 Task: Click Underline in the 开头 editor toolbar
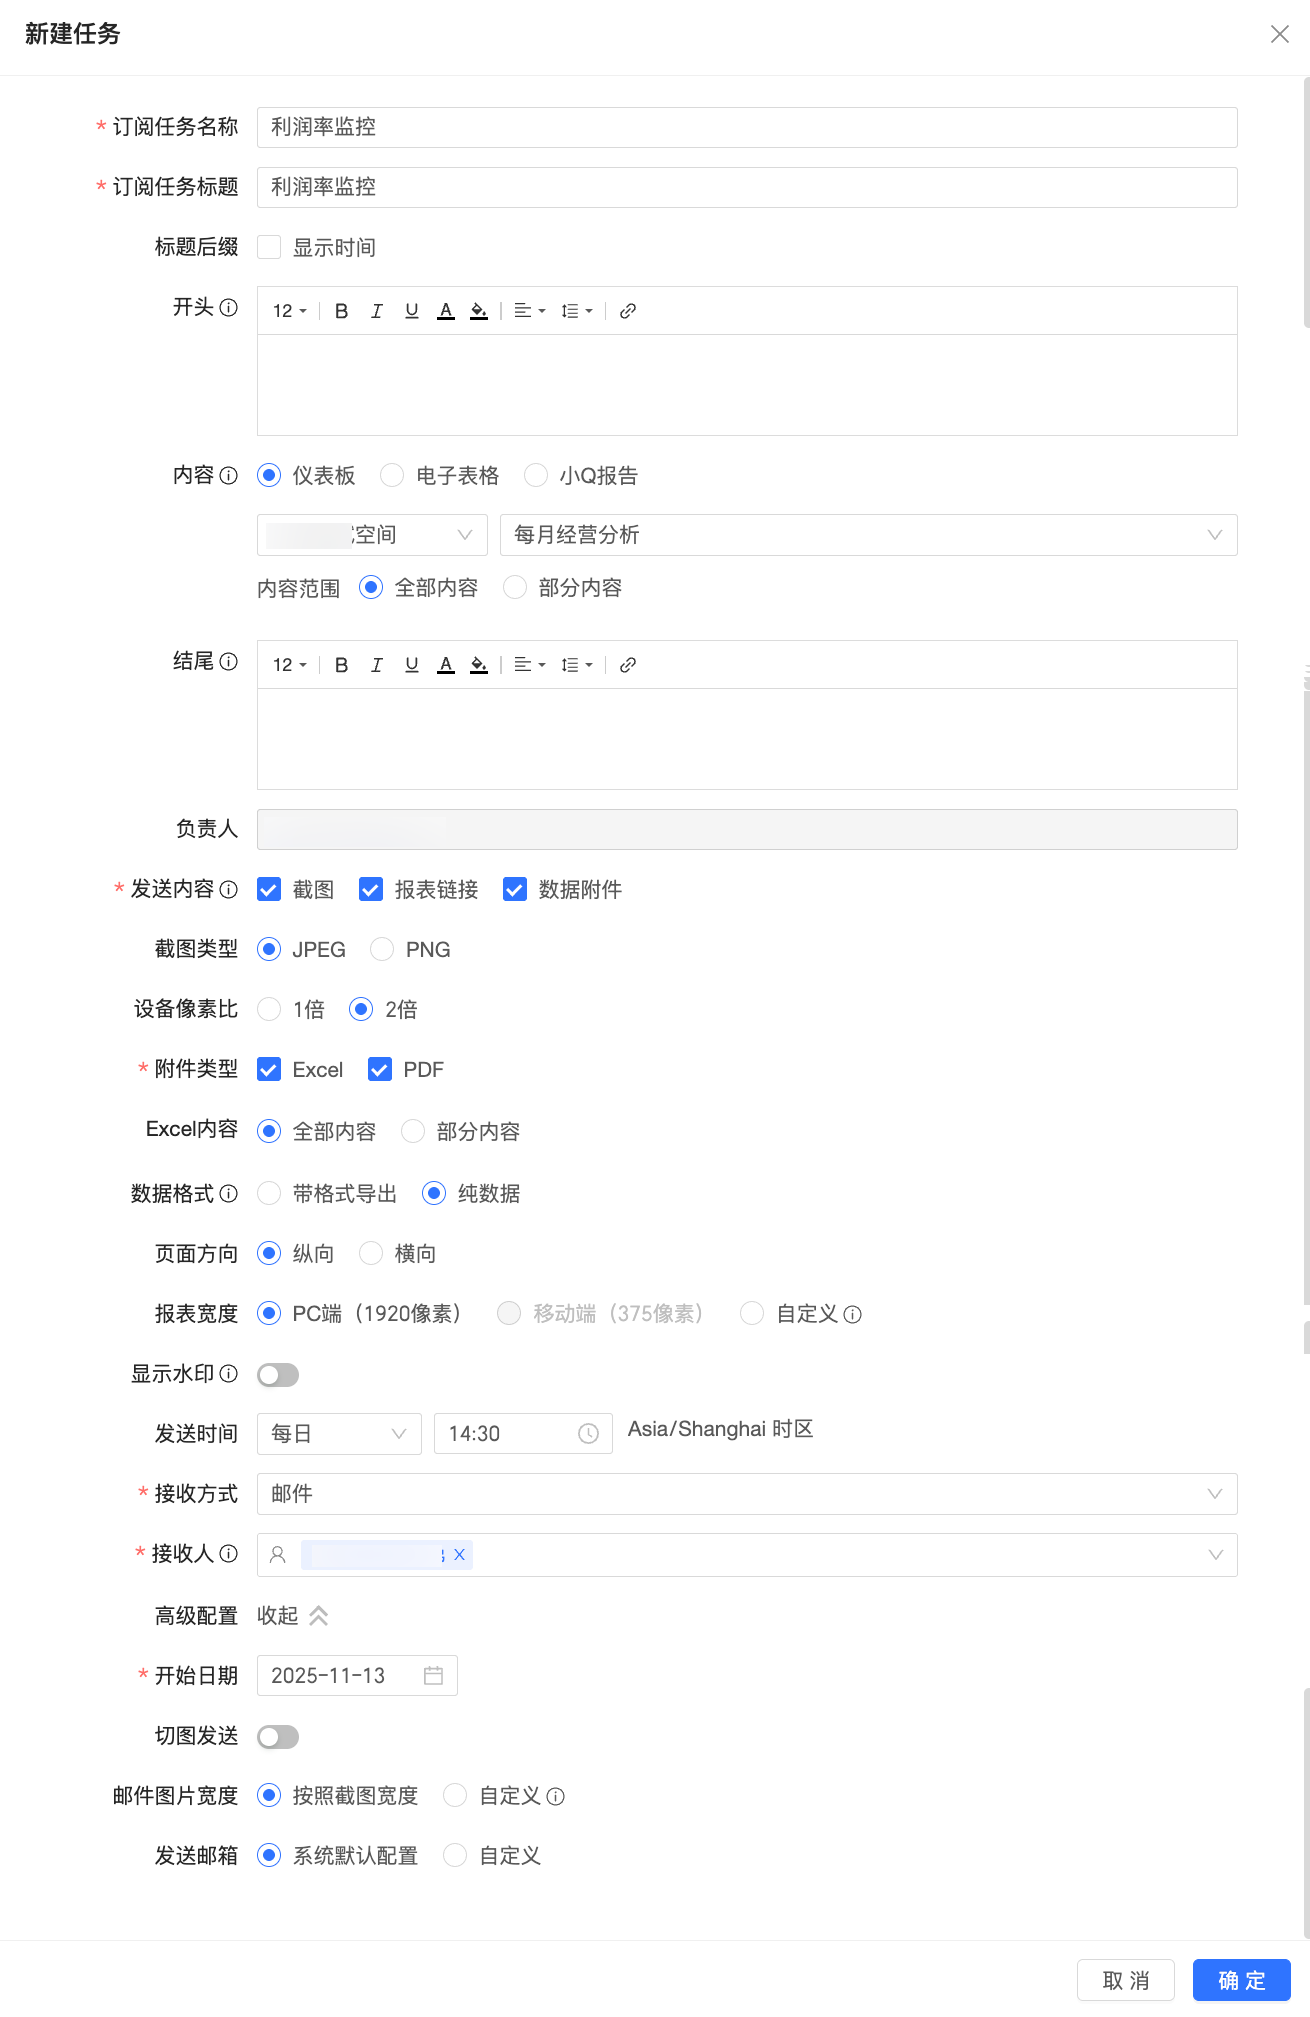[411, 311]
